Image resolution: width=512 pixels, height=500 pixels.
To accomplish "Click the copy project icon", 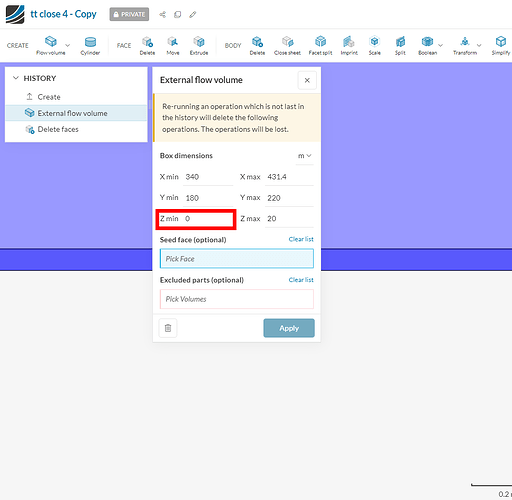I will (x=178, y=14).
